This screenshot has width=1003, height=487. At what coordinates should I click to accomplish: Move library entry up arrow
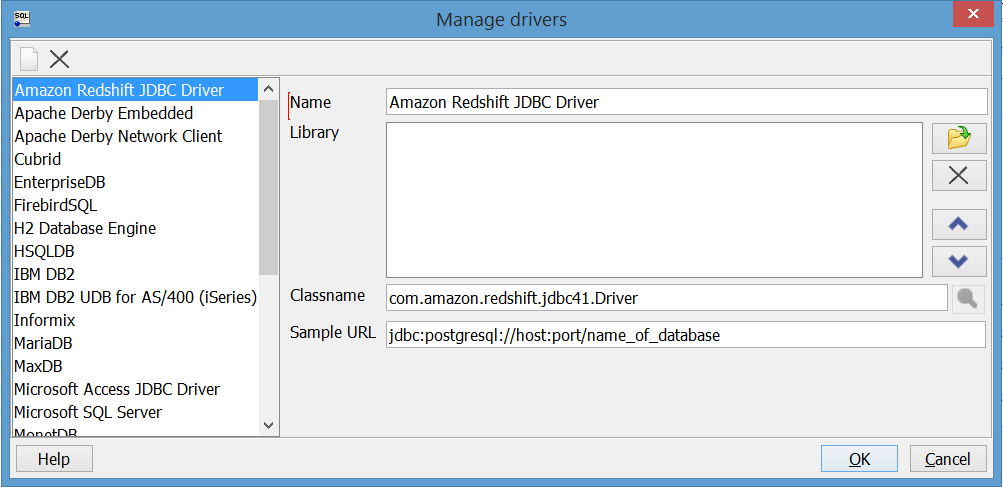[959, 225]
